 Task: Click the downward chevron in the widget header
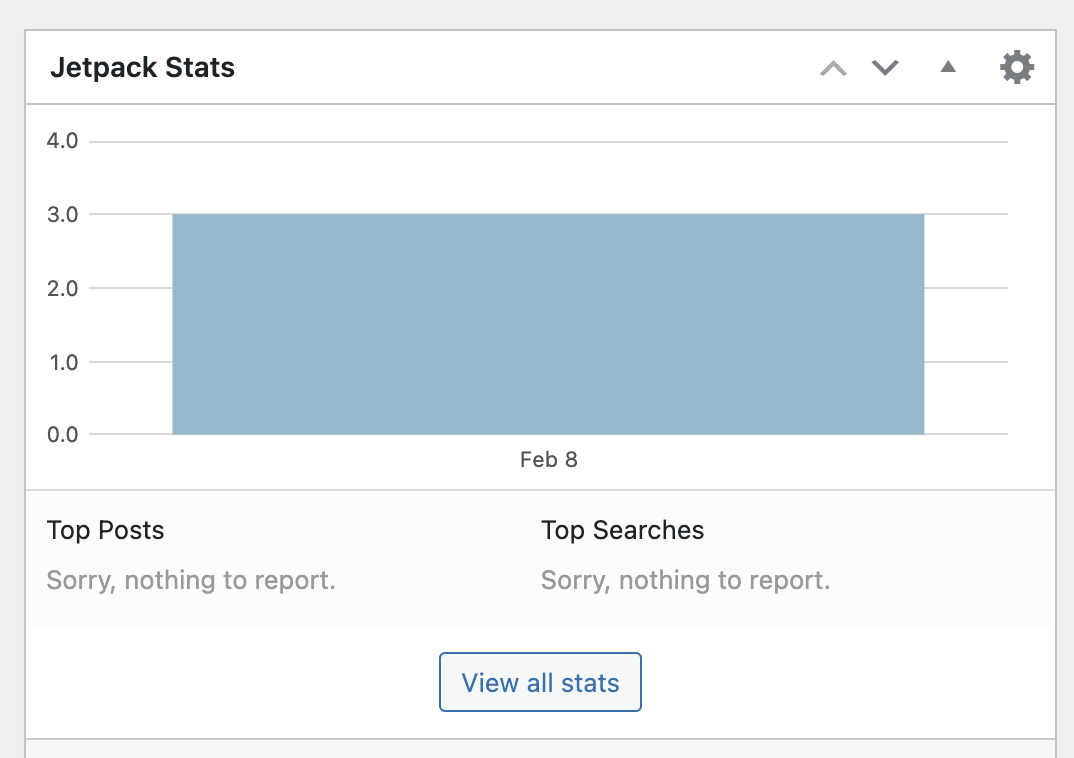point(885,69)
